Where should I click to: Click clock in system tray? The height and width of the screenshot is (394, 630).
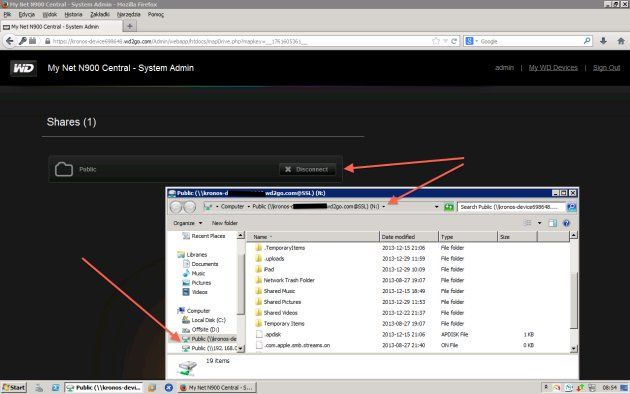click(610, 388)
